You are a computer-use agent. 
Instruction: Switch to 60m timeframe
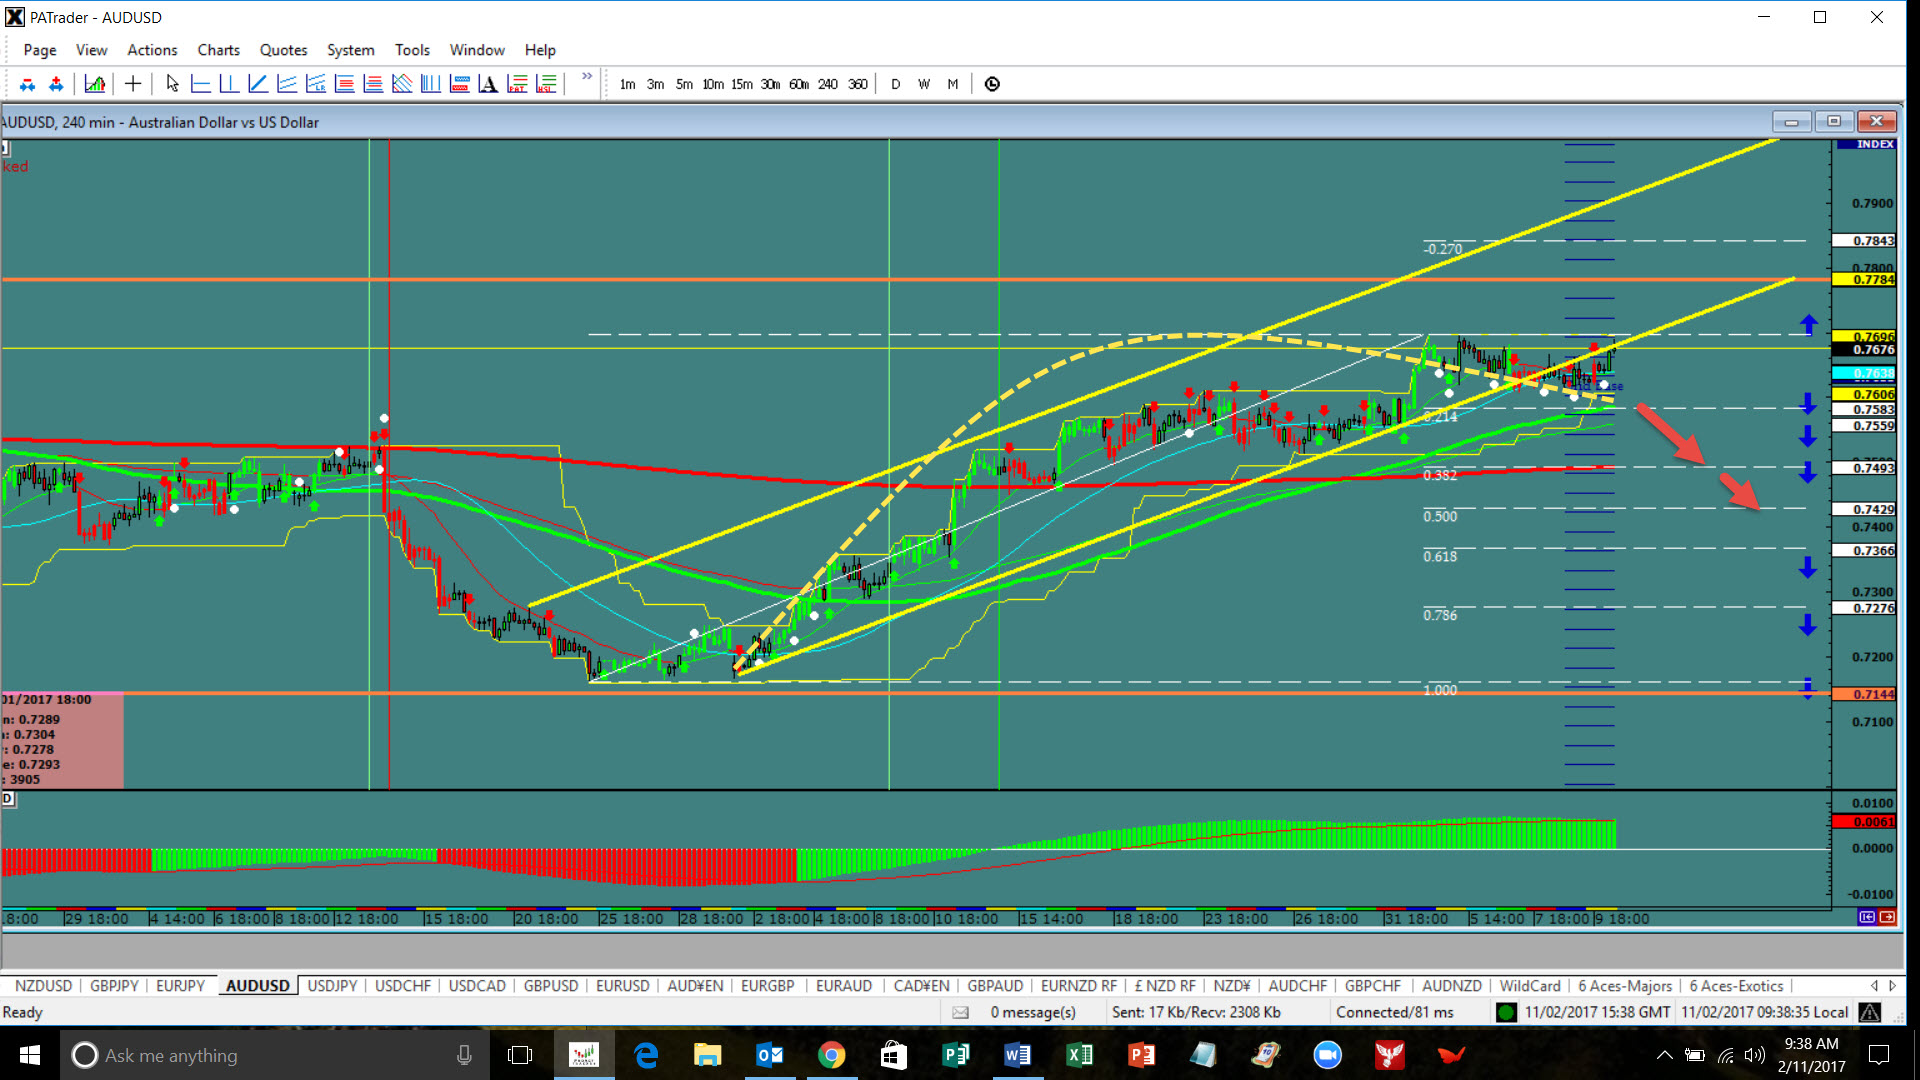pos(799,84)
